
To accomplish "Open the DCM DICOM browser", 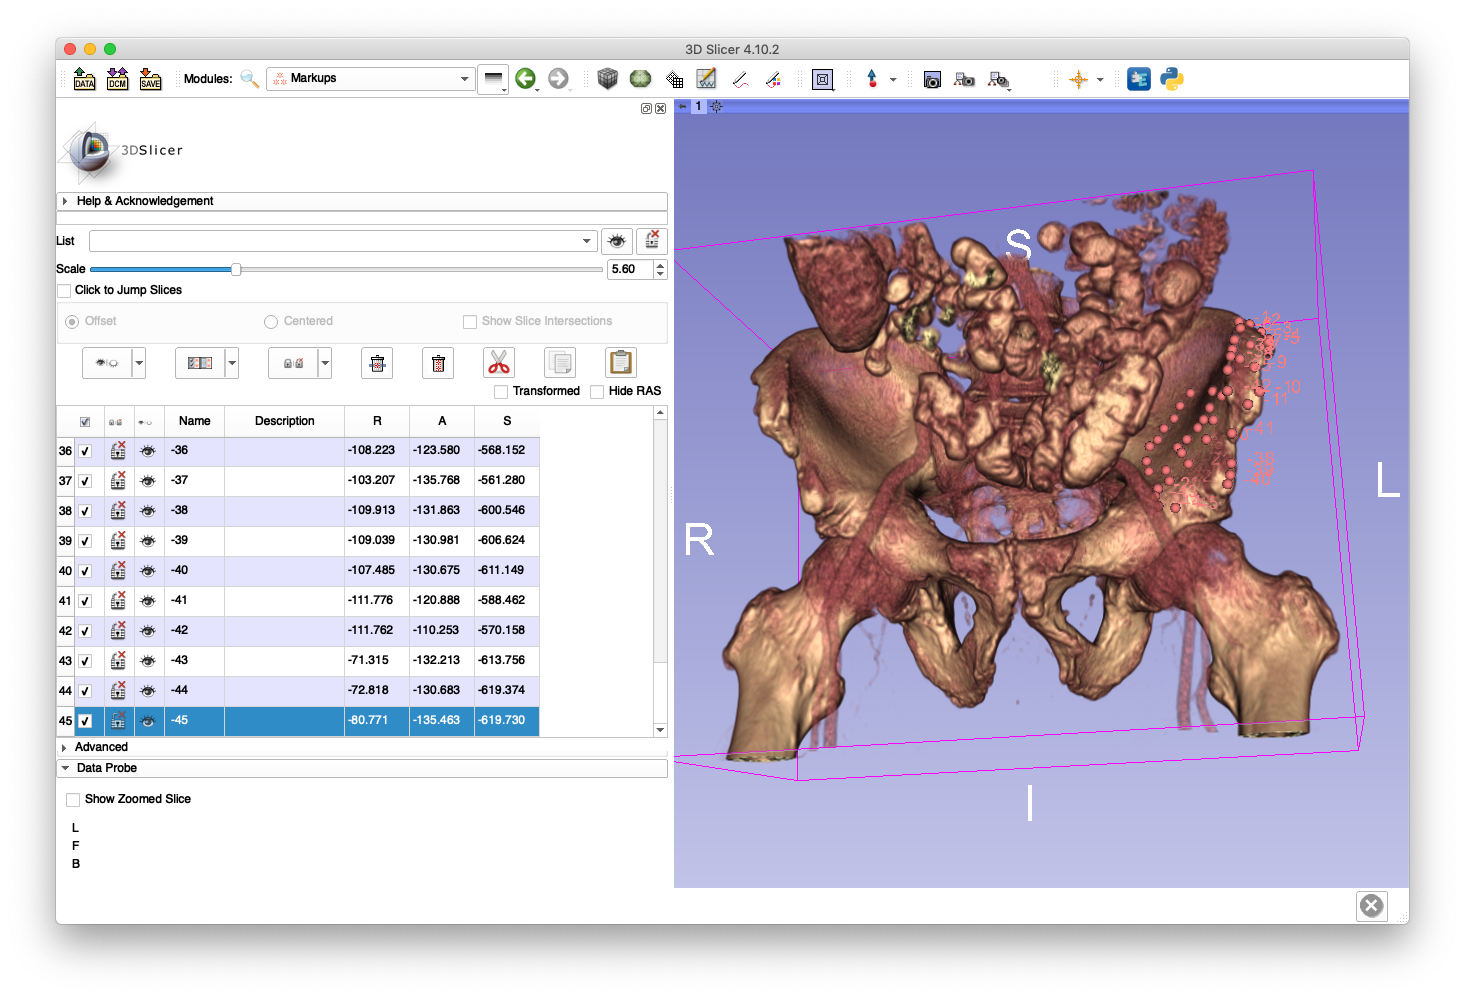I will point(117,78).
